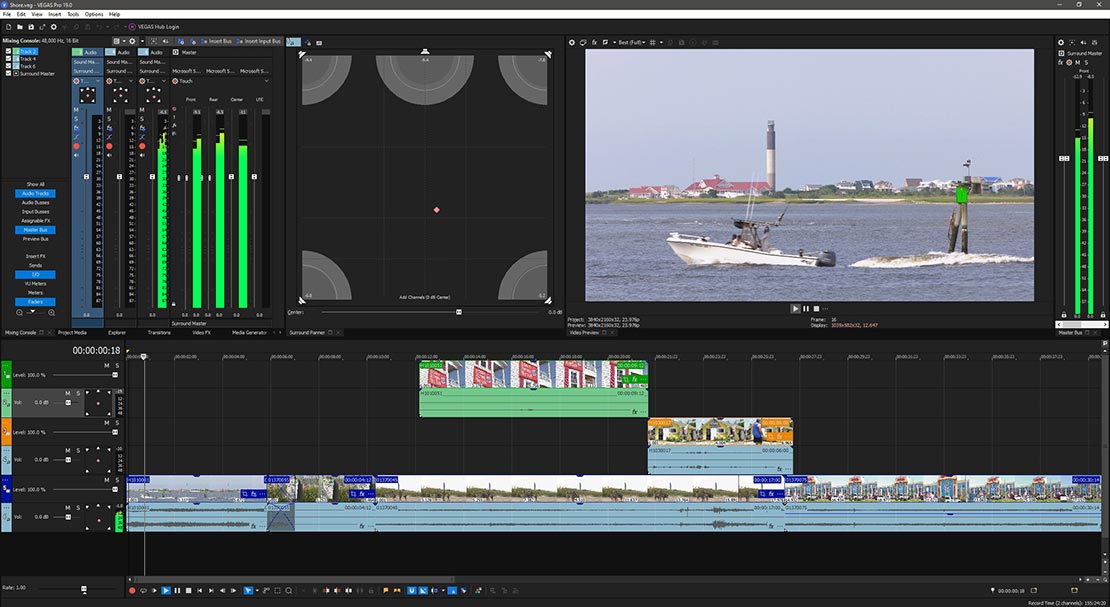1110x607 pixels.
Task: Select the Selection Edit rectangle tool
Action: click(278, 590)
